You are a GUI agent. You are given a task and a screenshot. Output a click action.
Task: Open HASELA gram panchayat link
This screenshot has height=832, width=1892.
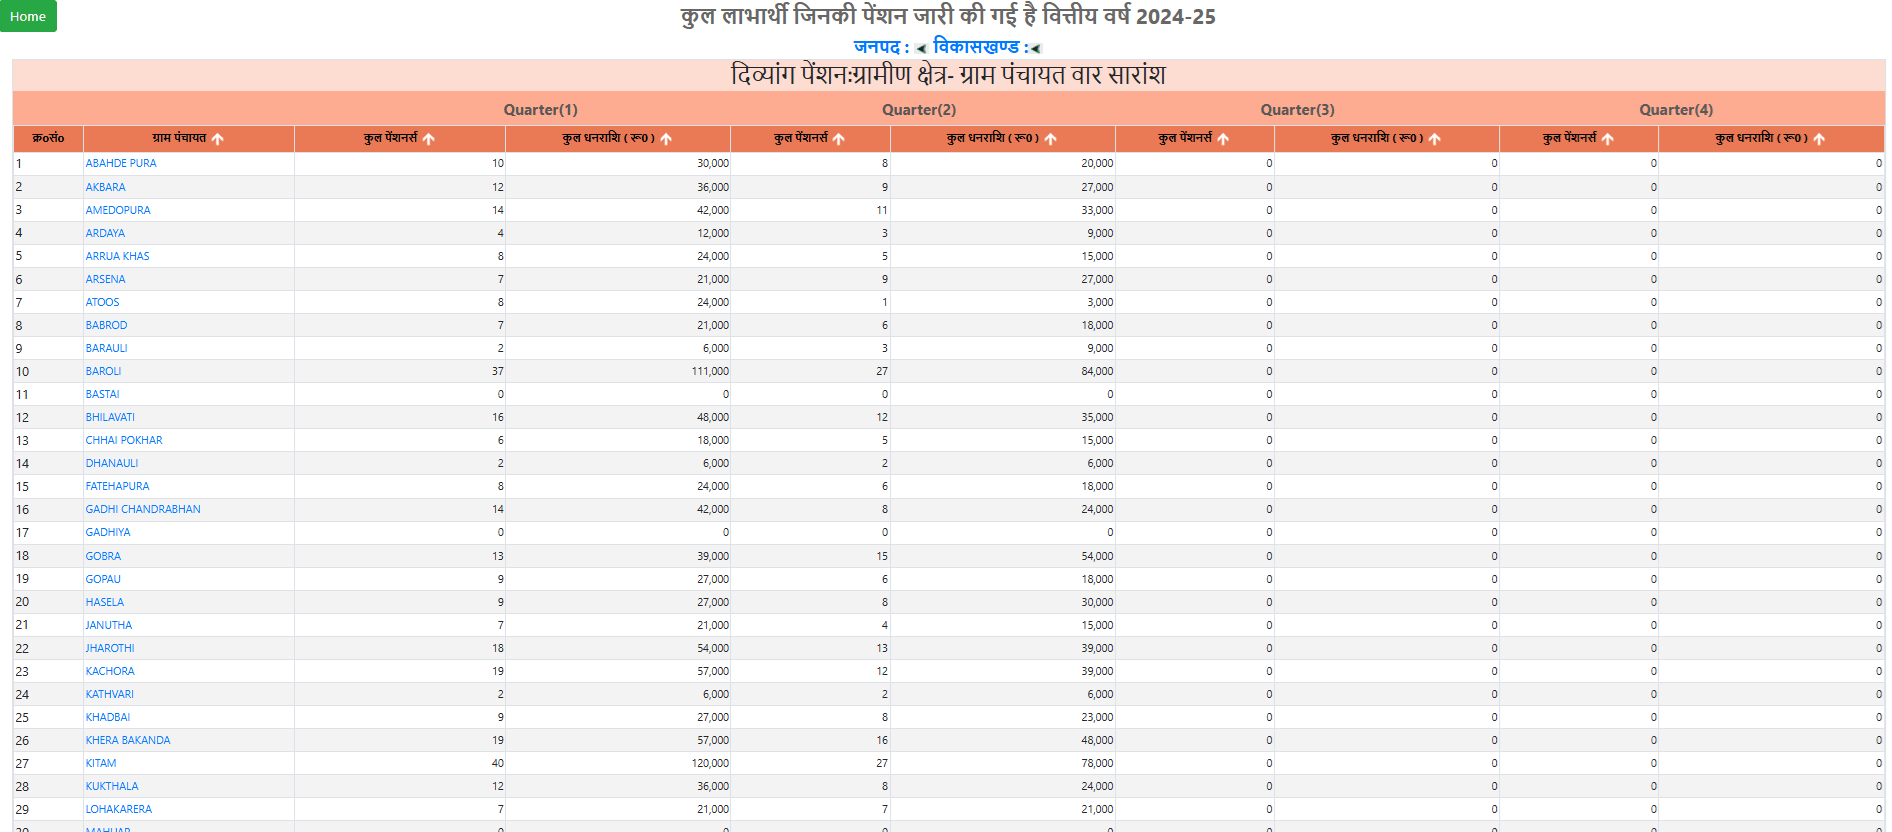pyautogui.click(x=105, y=602)
